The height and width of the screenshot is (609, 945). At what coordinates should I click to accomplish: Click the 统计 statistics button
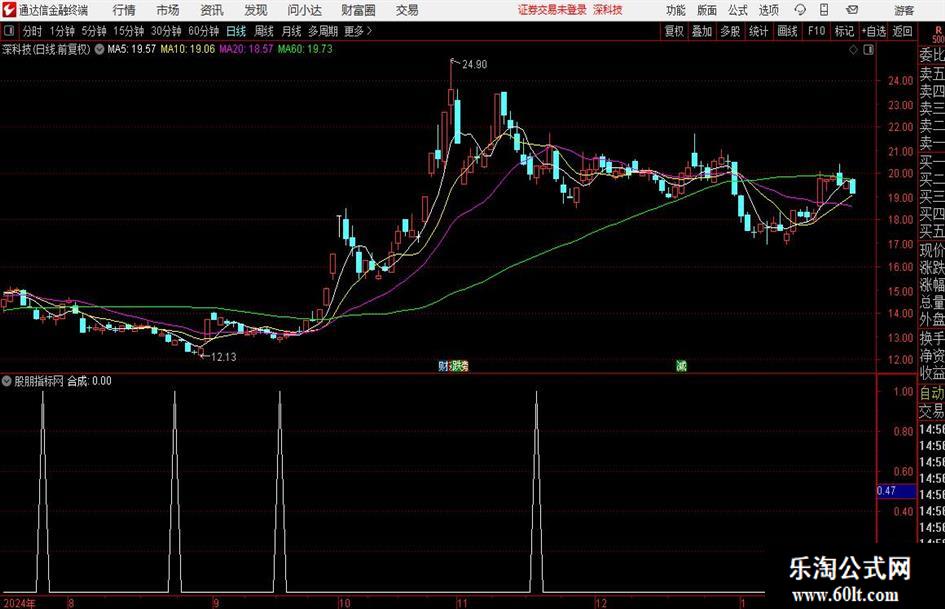(759, 31)
